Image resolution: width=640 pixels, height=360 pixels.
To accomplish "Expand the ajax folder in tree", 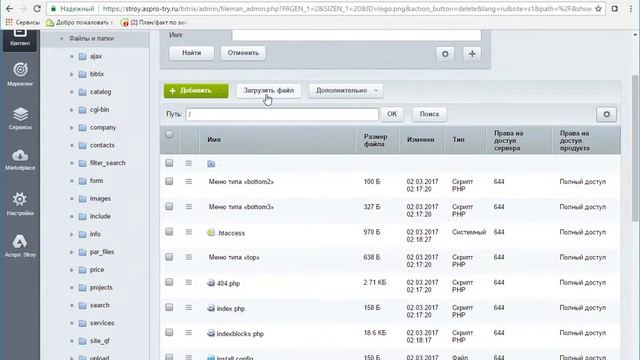I will pyautogui.click(x=72, y=56).
